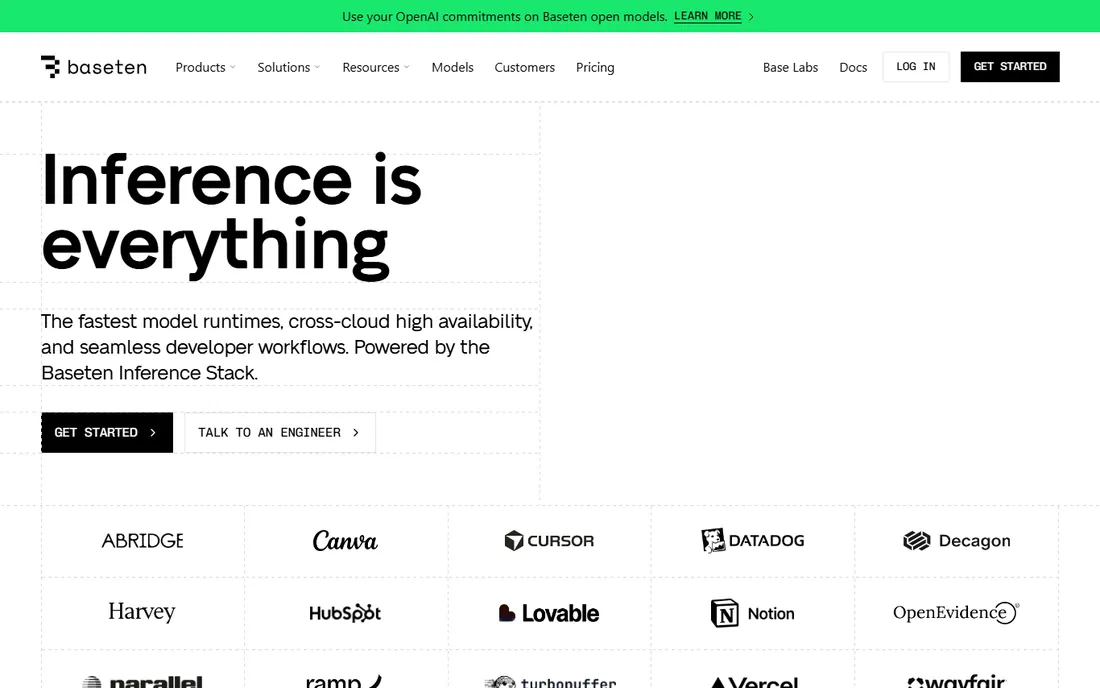
Task: Click the Lovable logo
Action: click(549, 613)
